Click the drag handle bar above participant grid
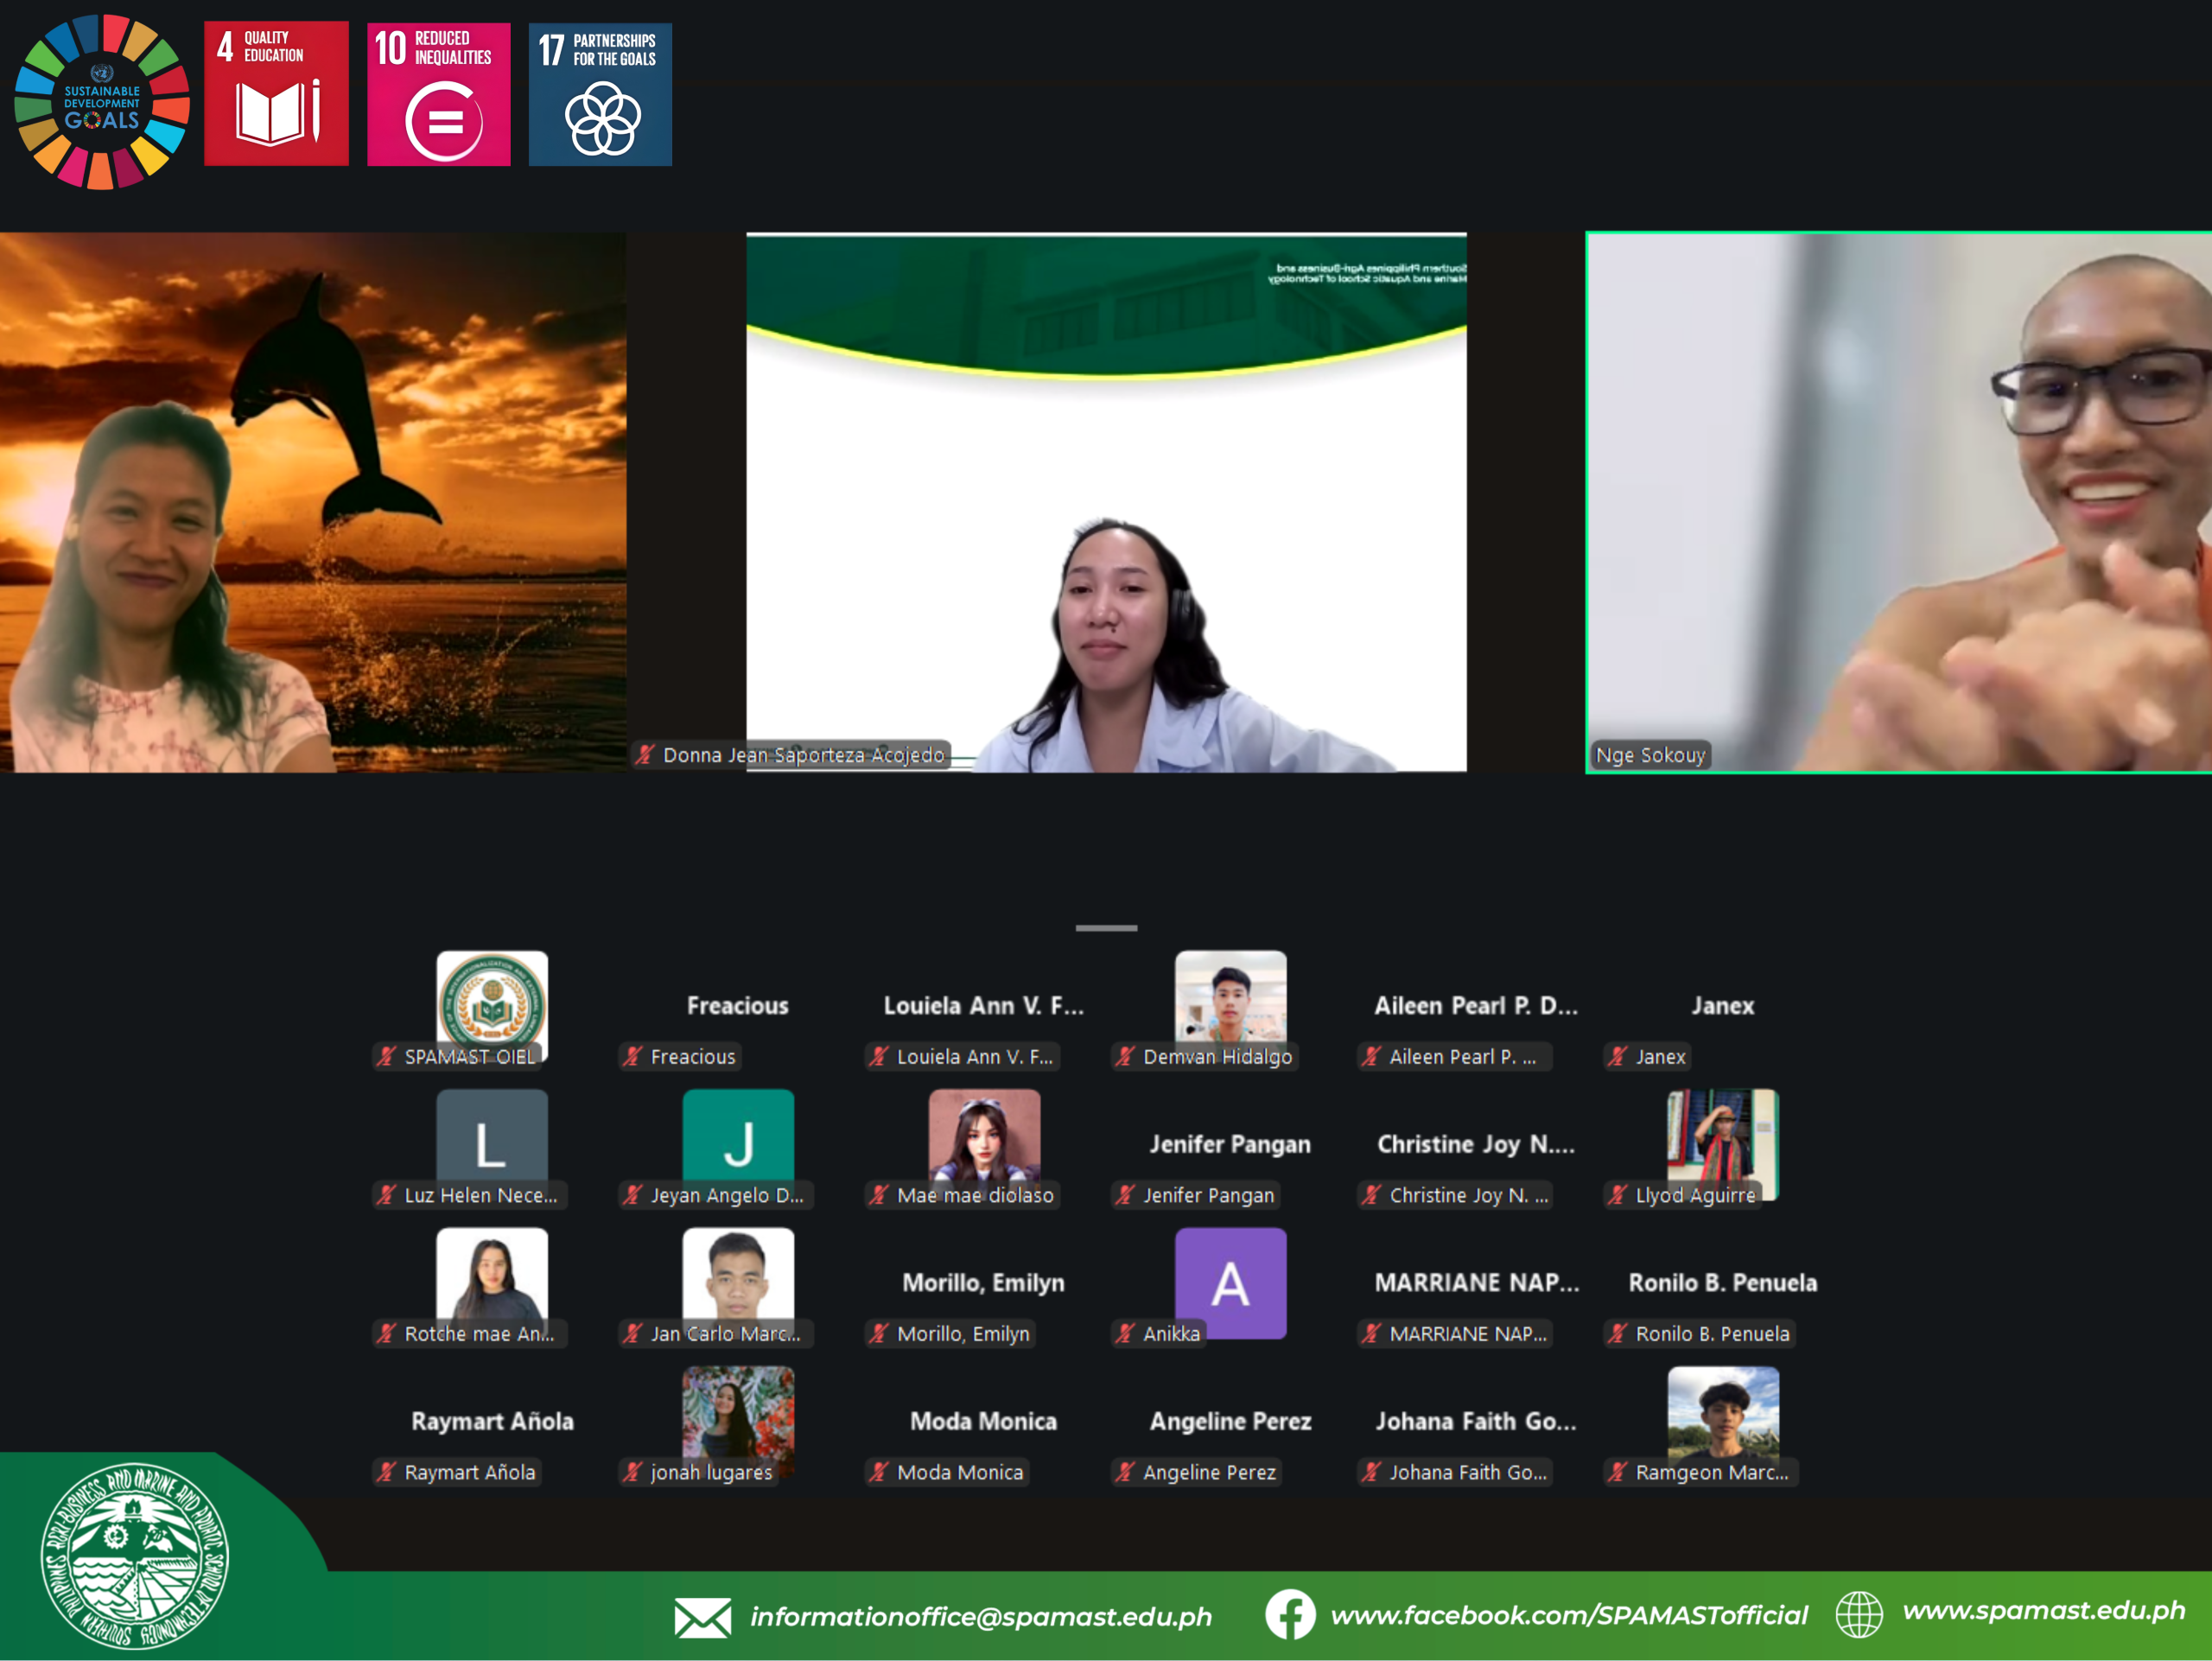This screenshot has width=2212, height=1661. pyautogui.click(x=1106, y=928)
